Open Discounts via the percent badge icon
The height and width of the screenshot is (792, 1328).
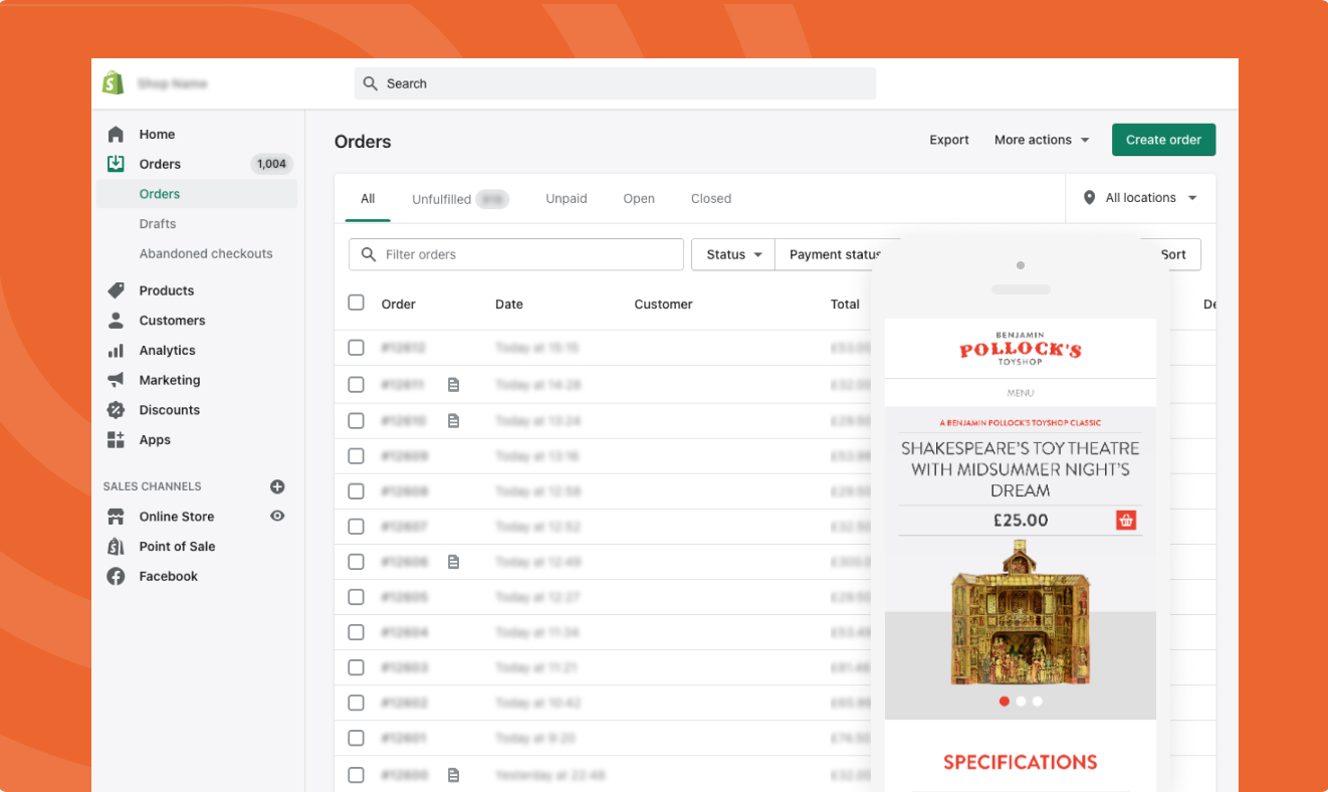[116, 410]
